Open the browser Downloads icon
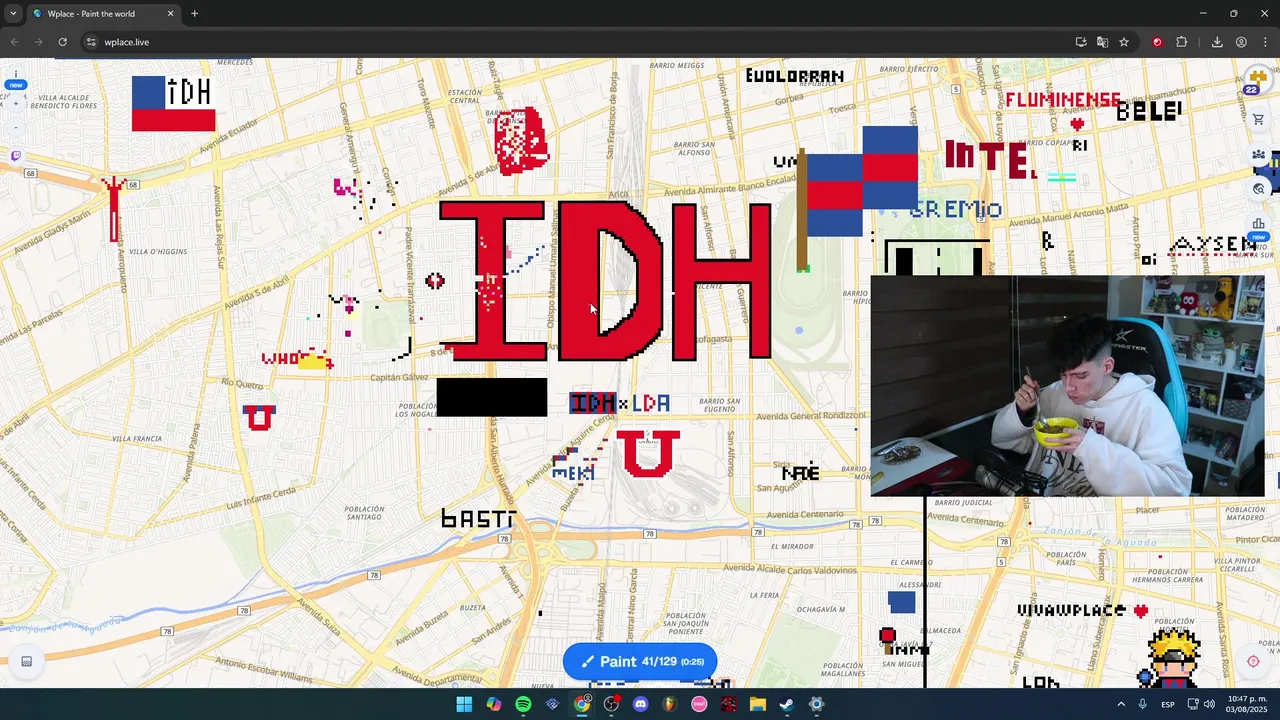 coord(1217,42)
